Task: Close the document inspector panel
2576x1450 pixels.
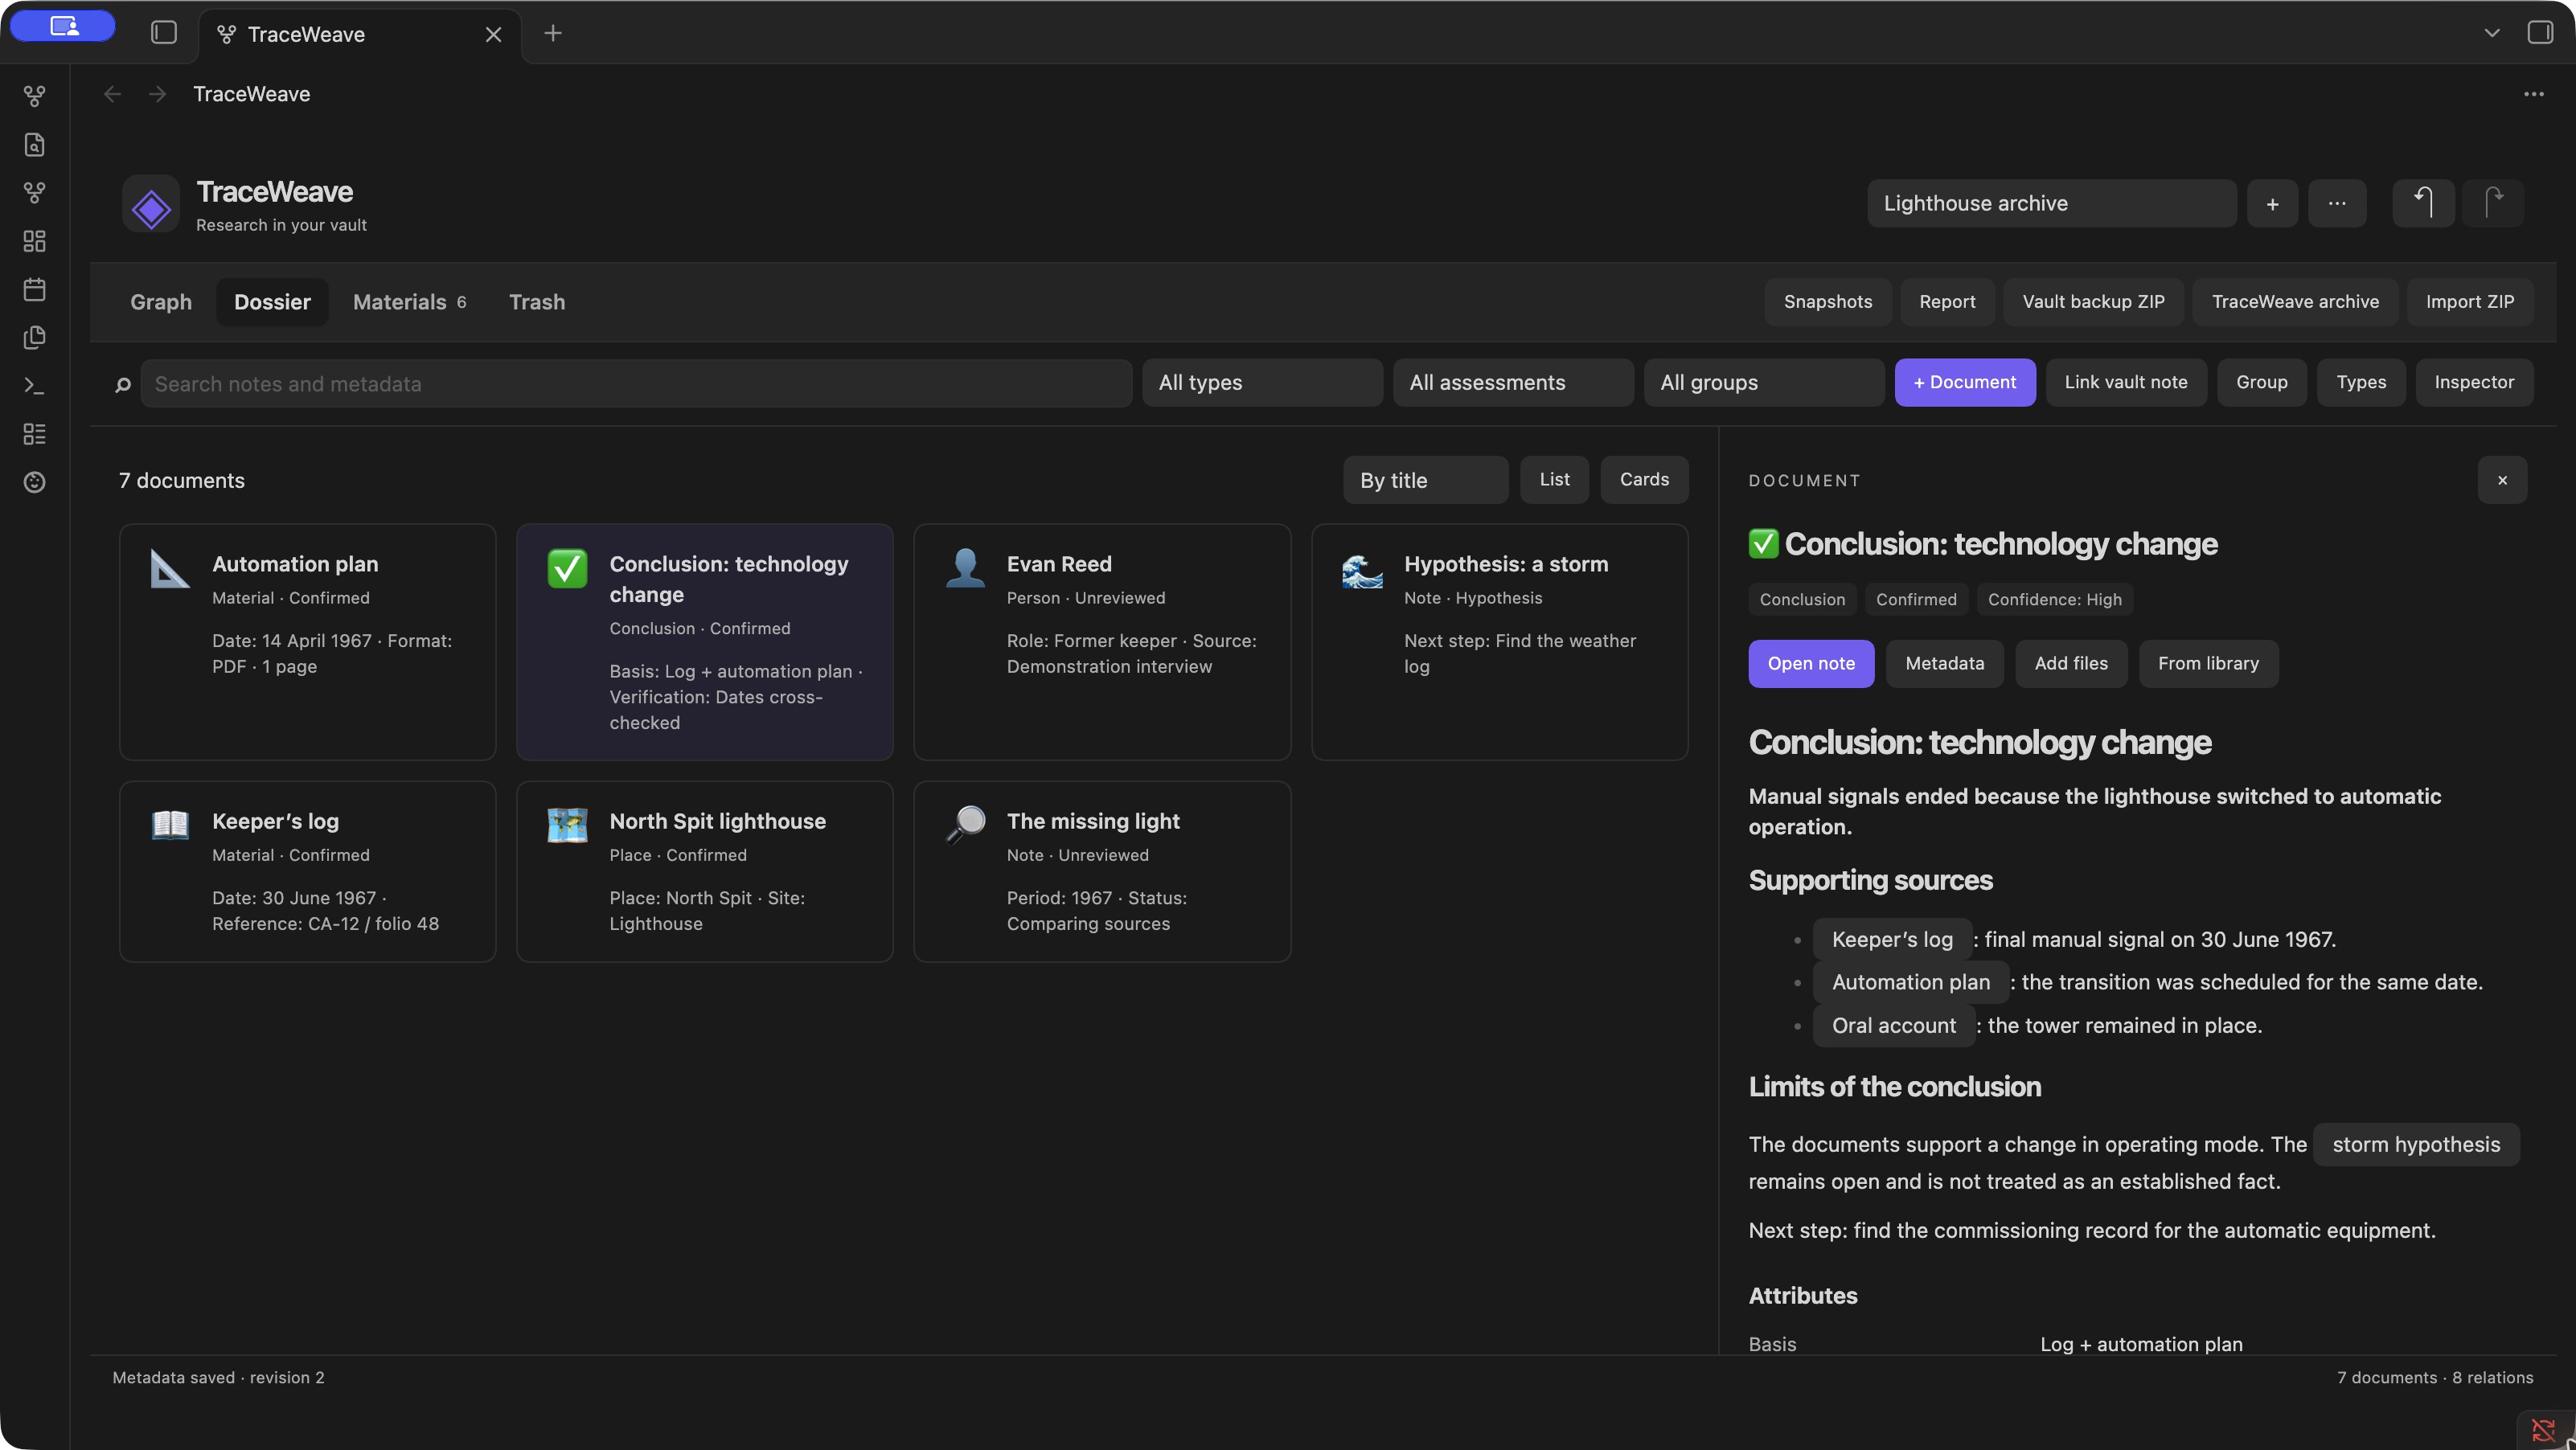Action: click(x=2502, y=480)
